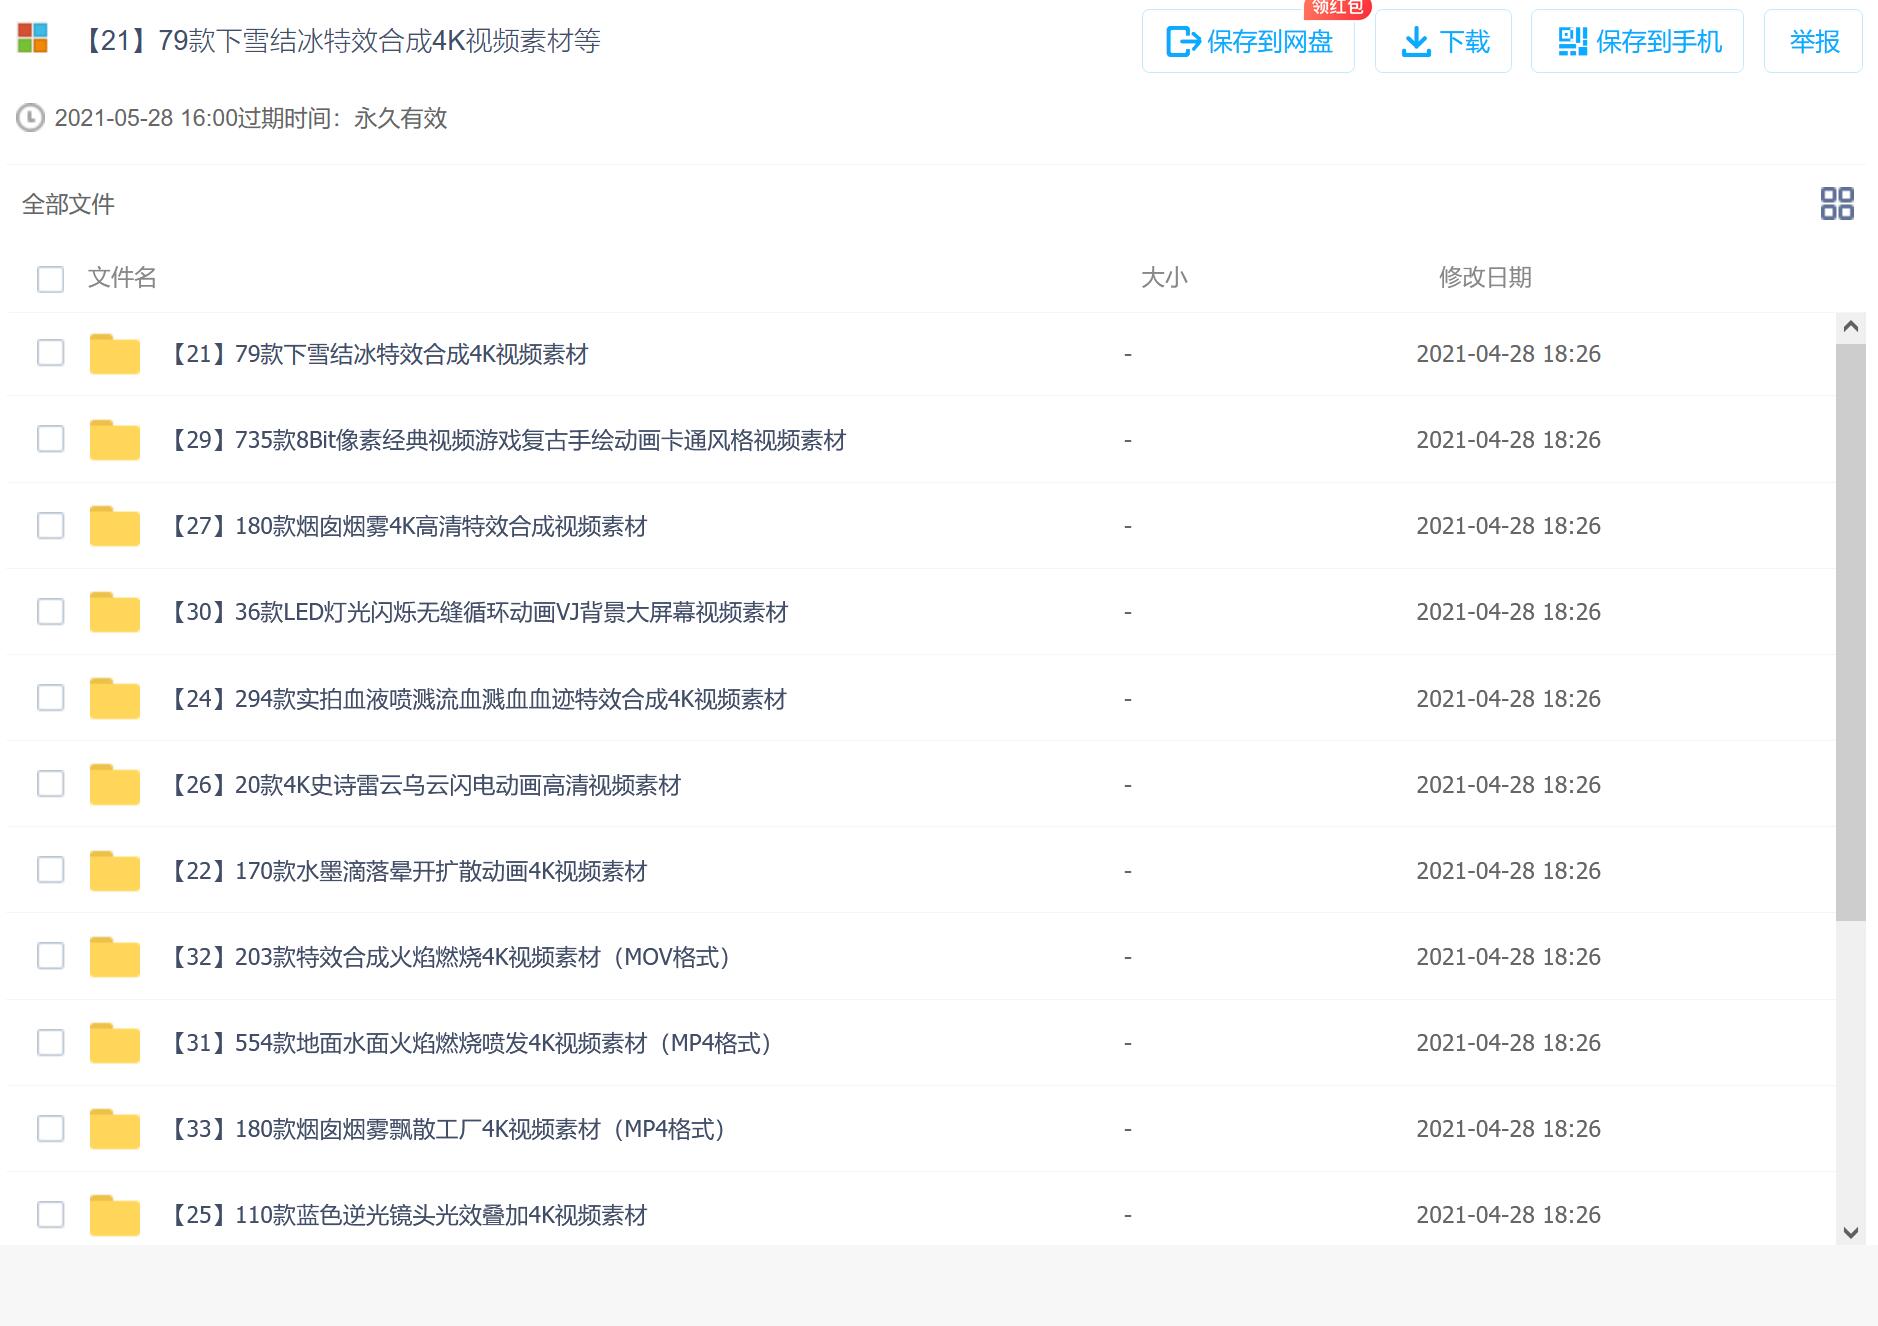Check the box for 【30】36款LED灯光闪烁 folder
Viewport: 1878px width, 1326px height.
pyautogui.click(x=50, y=611)
